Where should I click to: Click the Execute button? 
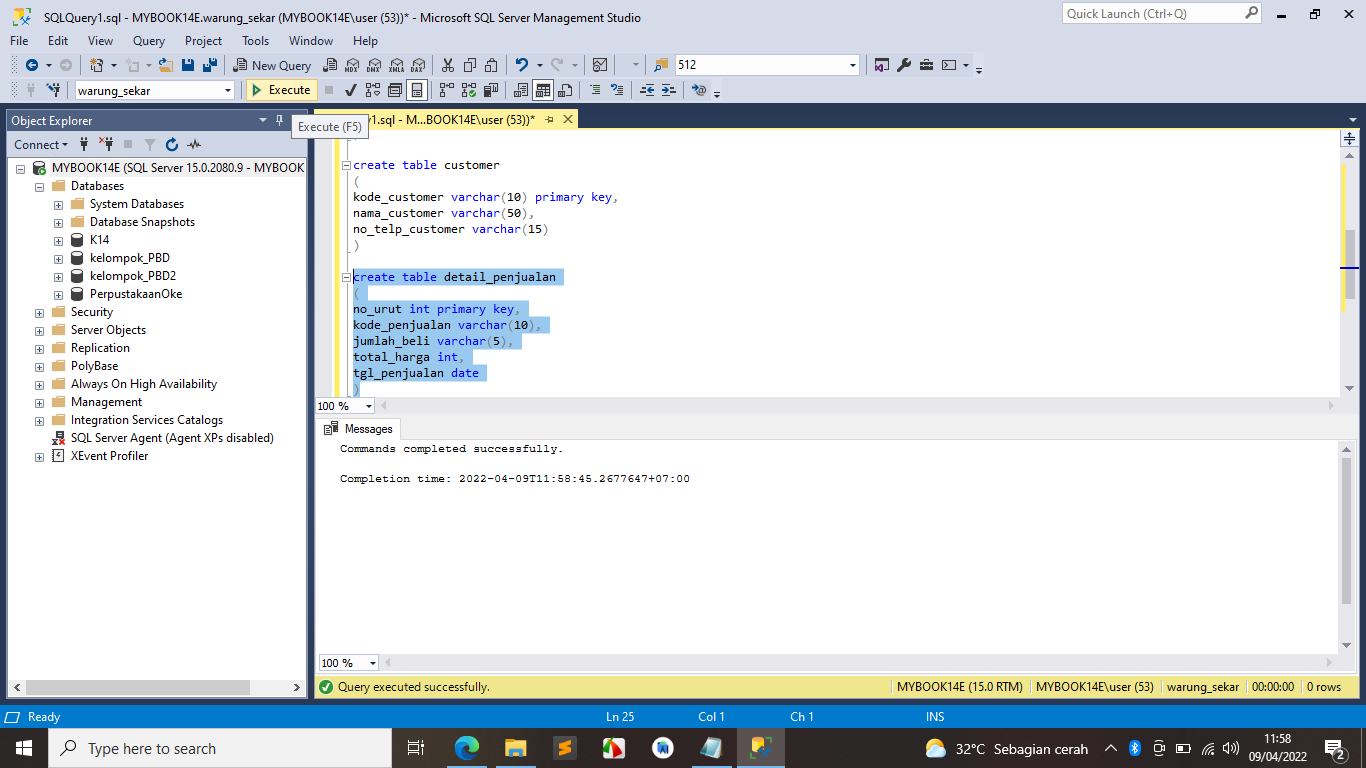point(281,90)
